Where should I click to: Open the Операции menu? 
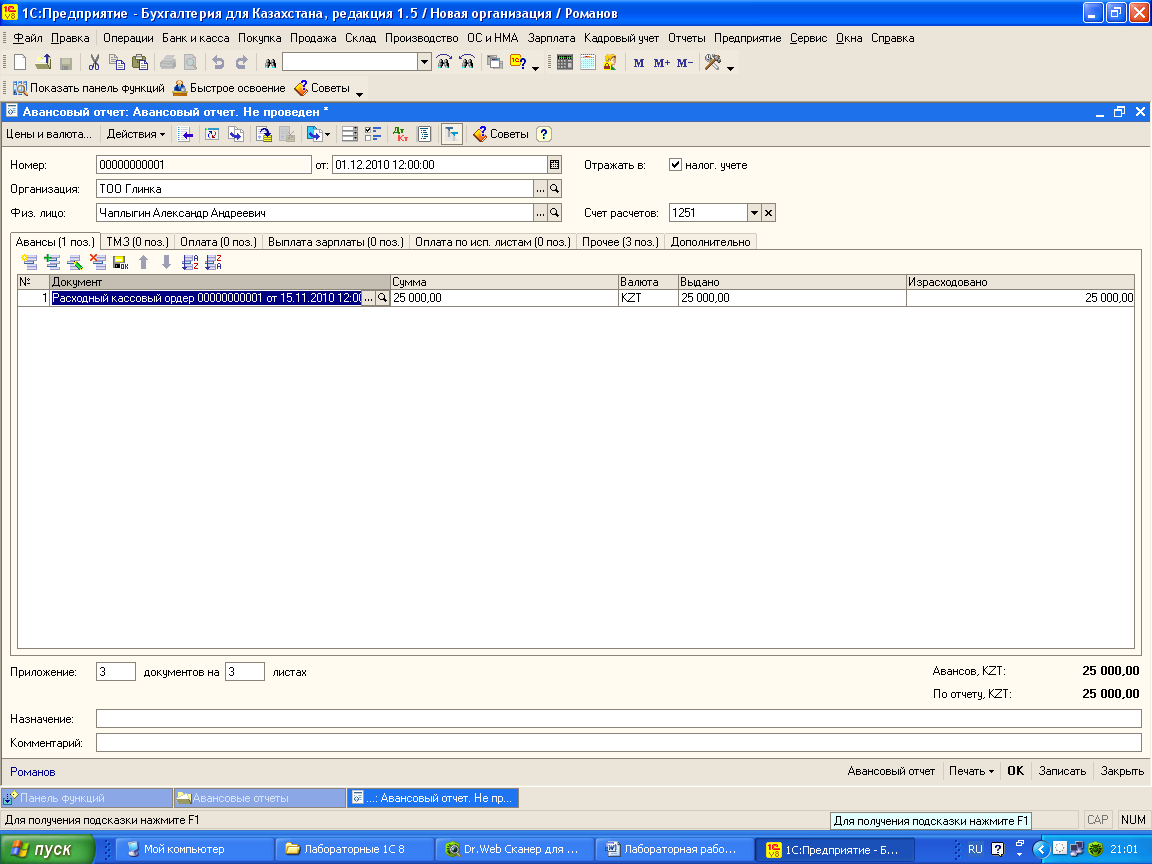click(x=128, y=38)
